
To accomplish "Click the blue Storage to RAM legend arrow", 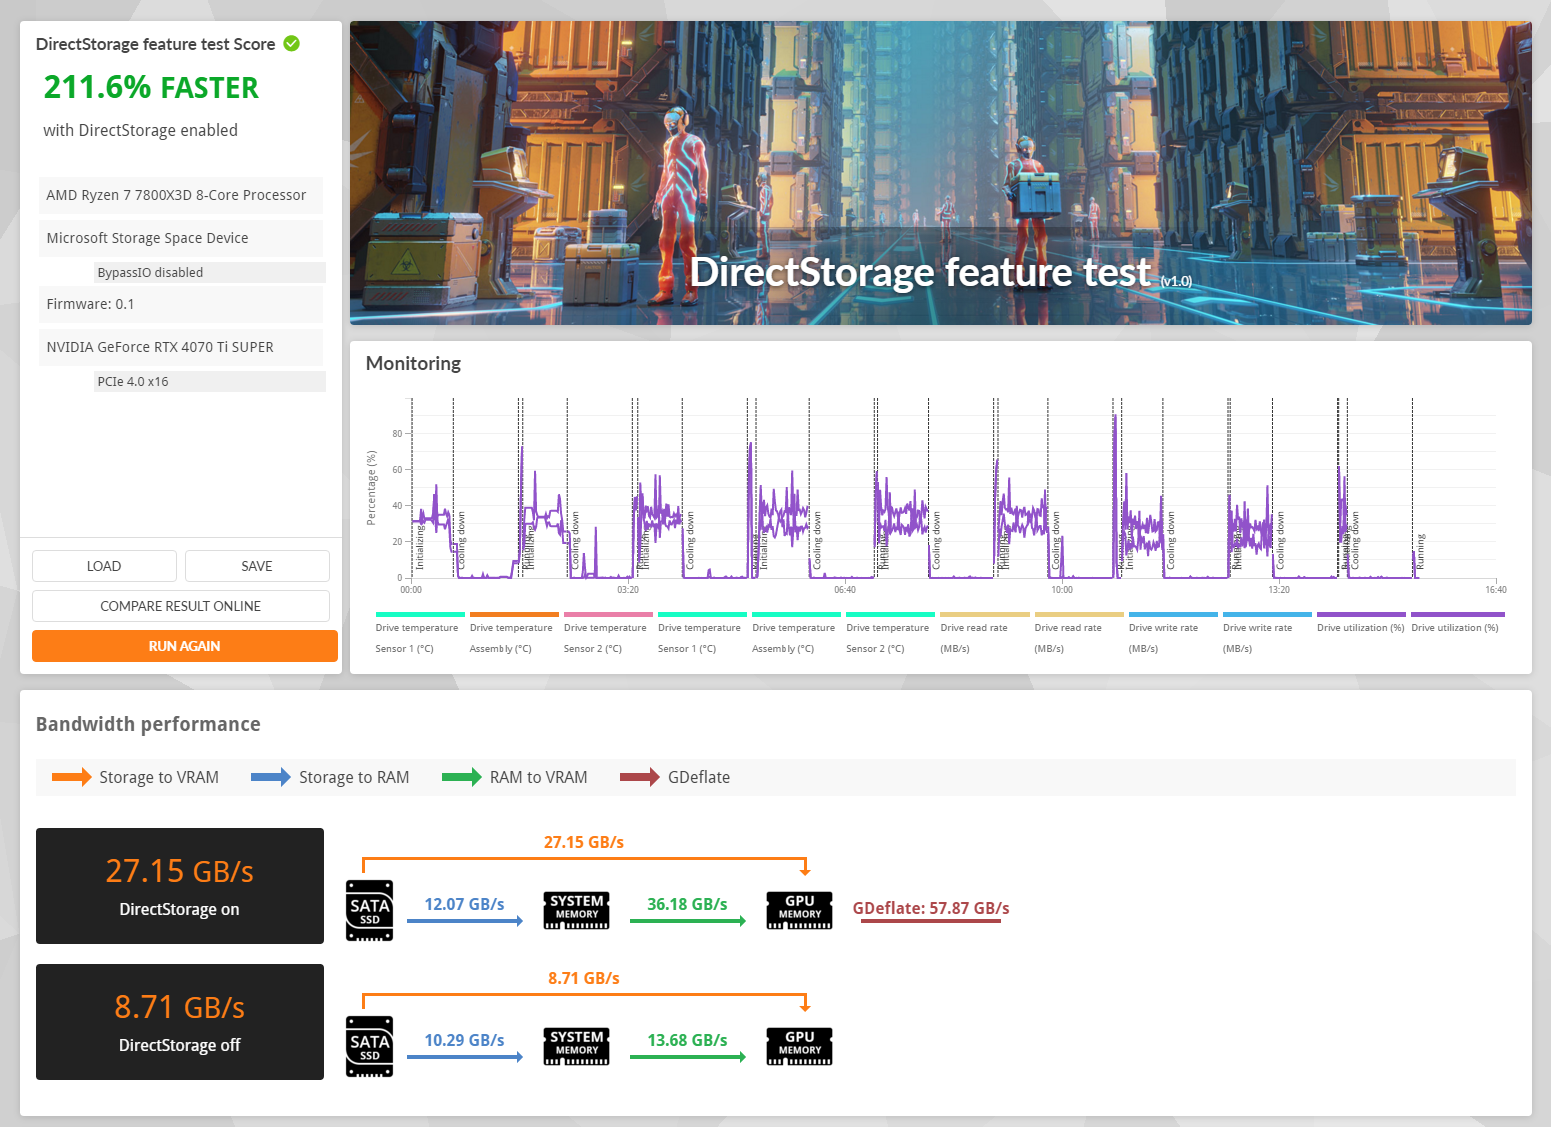I will click(x=271, y=777).
